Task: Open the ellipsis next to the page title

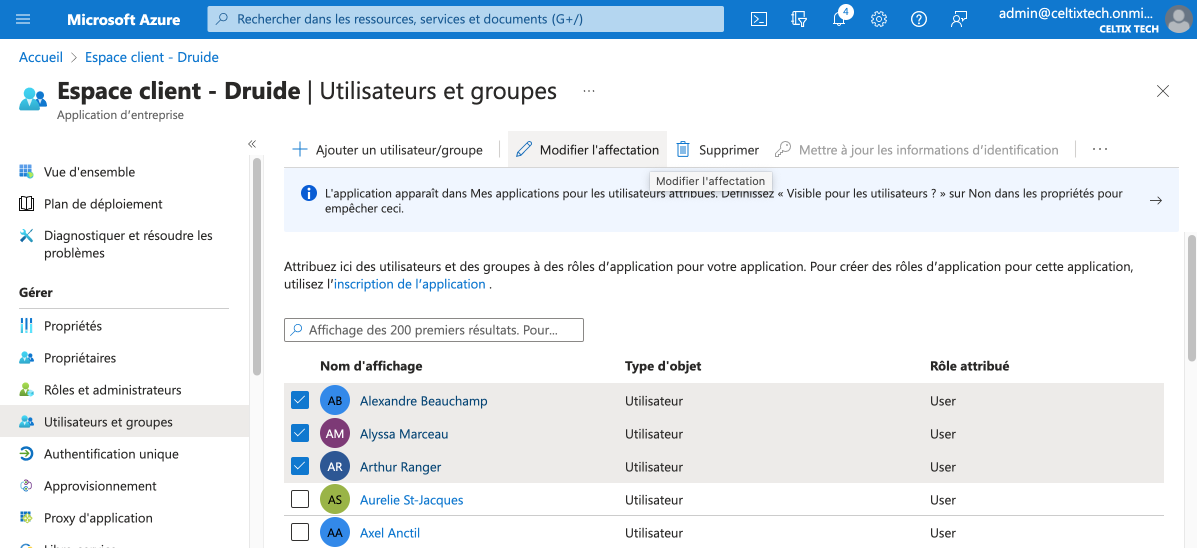Action: (x=589, y=91)
